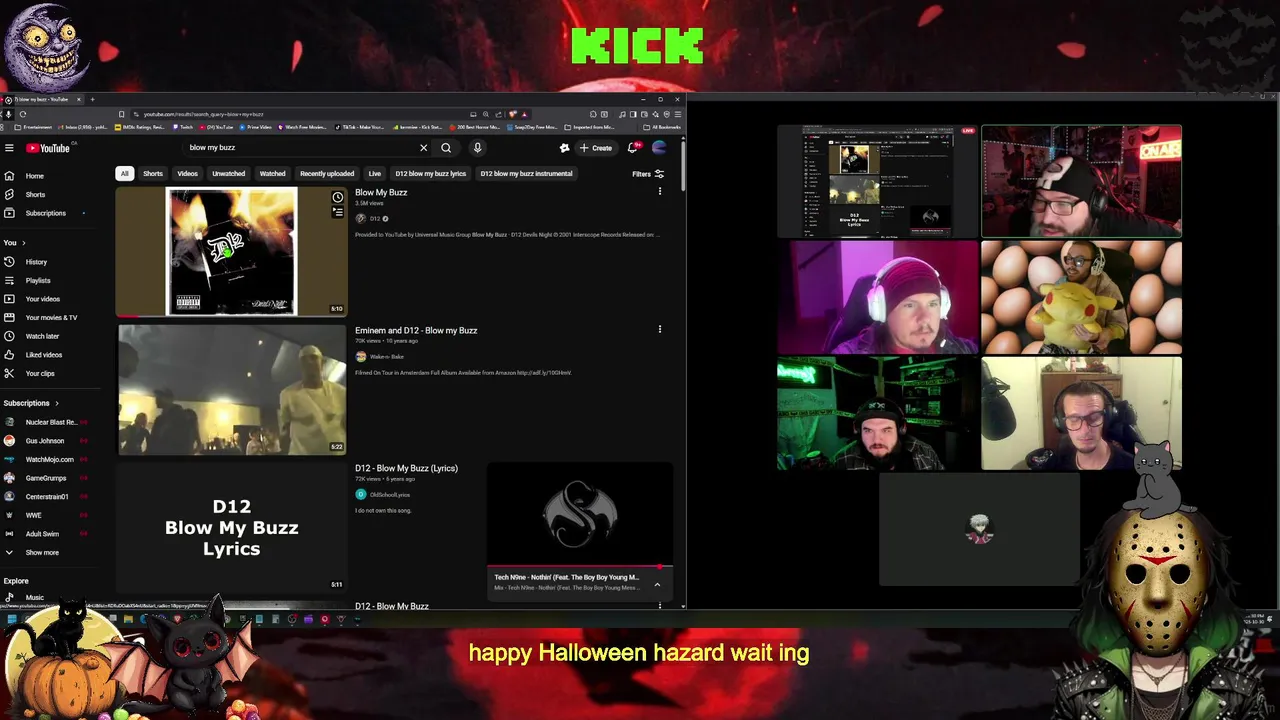
Task: Open Shorts in sidebar
Action: [35, 194]
